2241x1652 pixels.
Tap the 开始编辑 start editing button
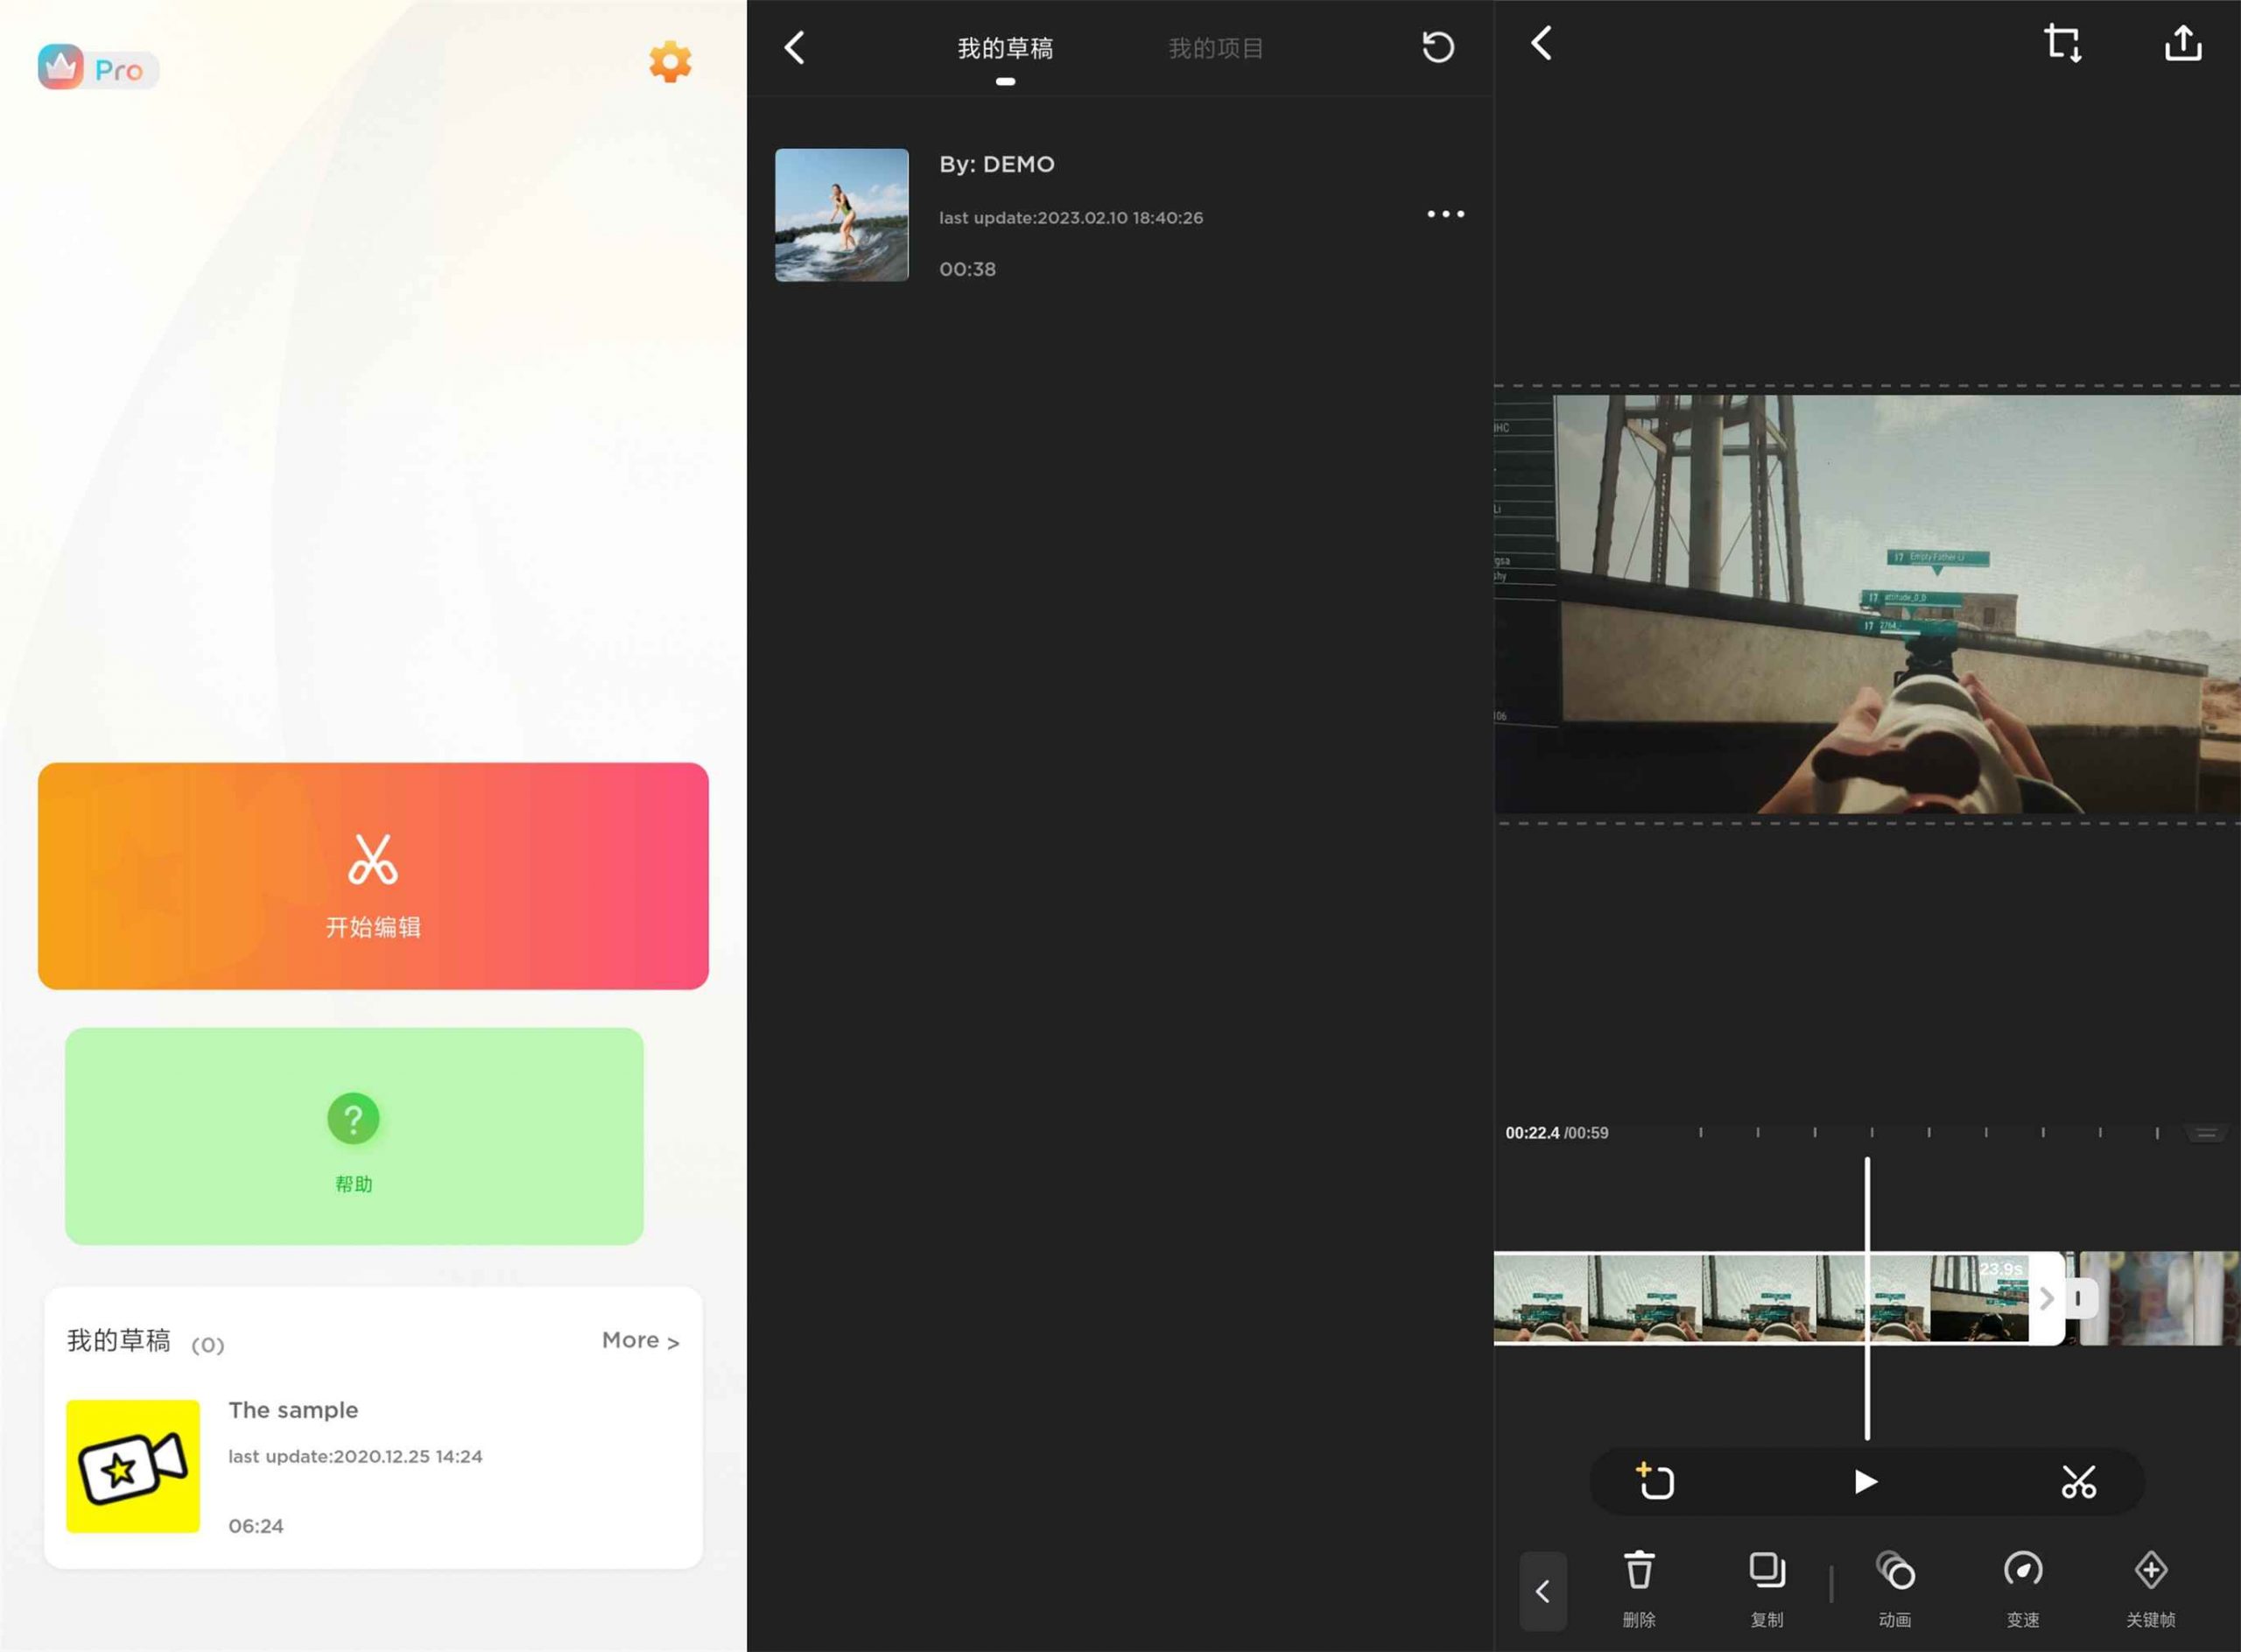373,876
